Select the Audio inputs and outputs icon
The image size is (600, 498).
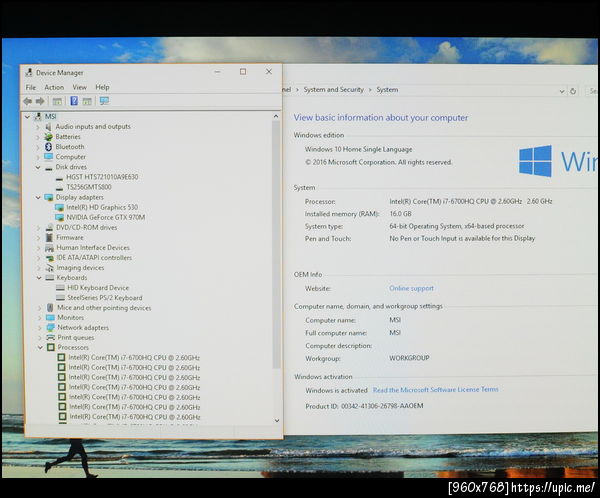click(48, 126)
